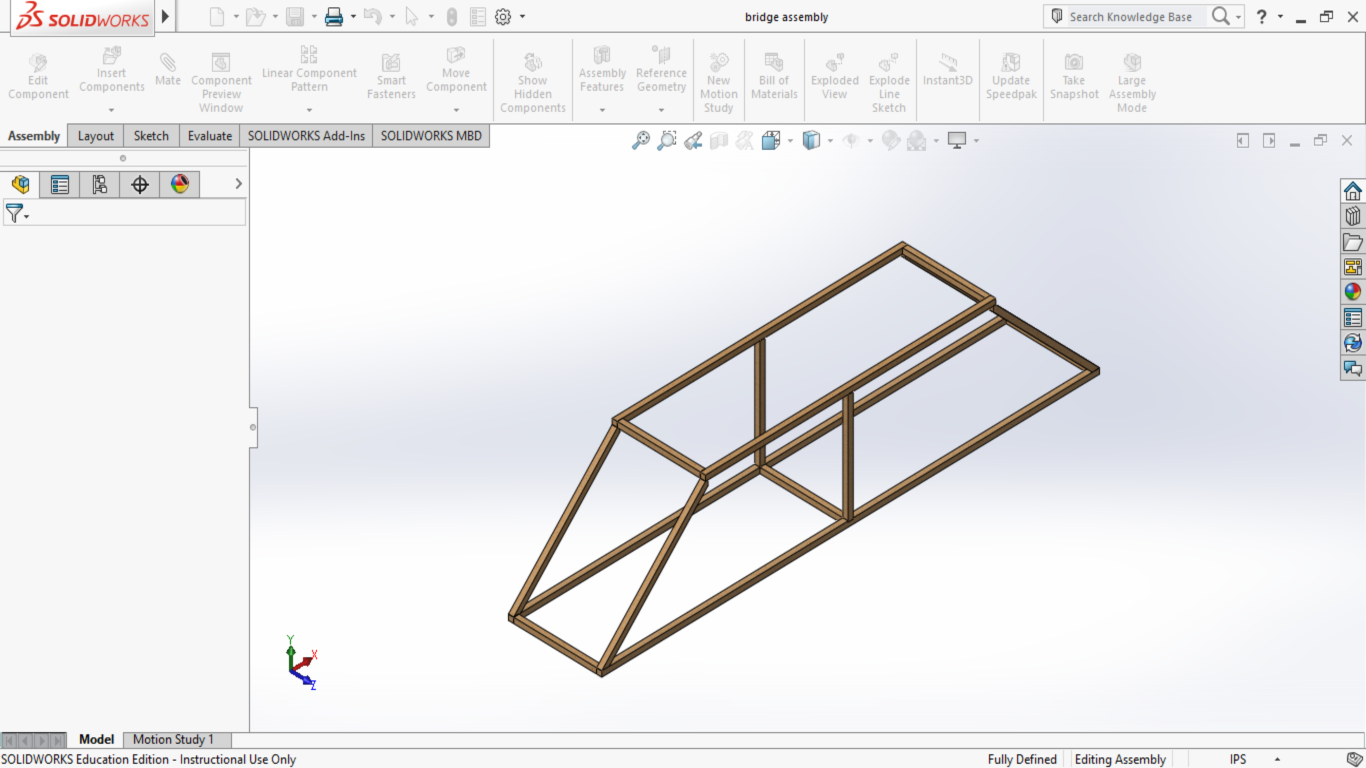Screen dimensions: 1366x768
Task: Click the Print icon in quick toolbar
Action: click(x=334, y=16)
